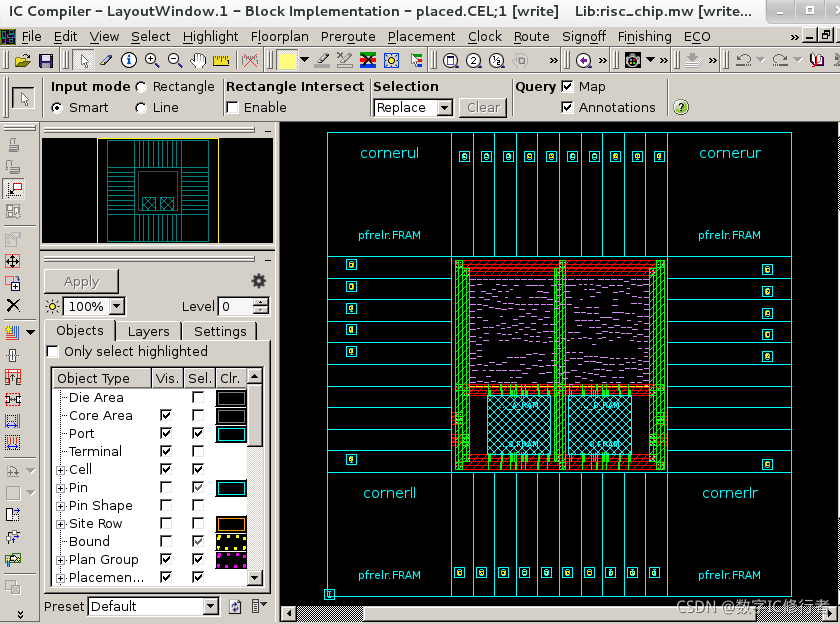Select the Rectangle input mode radio
This screenshot has width=840, height=624.
[141, 87]
